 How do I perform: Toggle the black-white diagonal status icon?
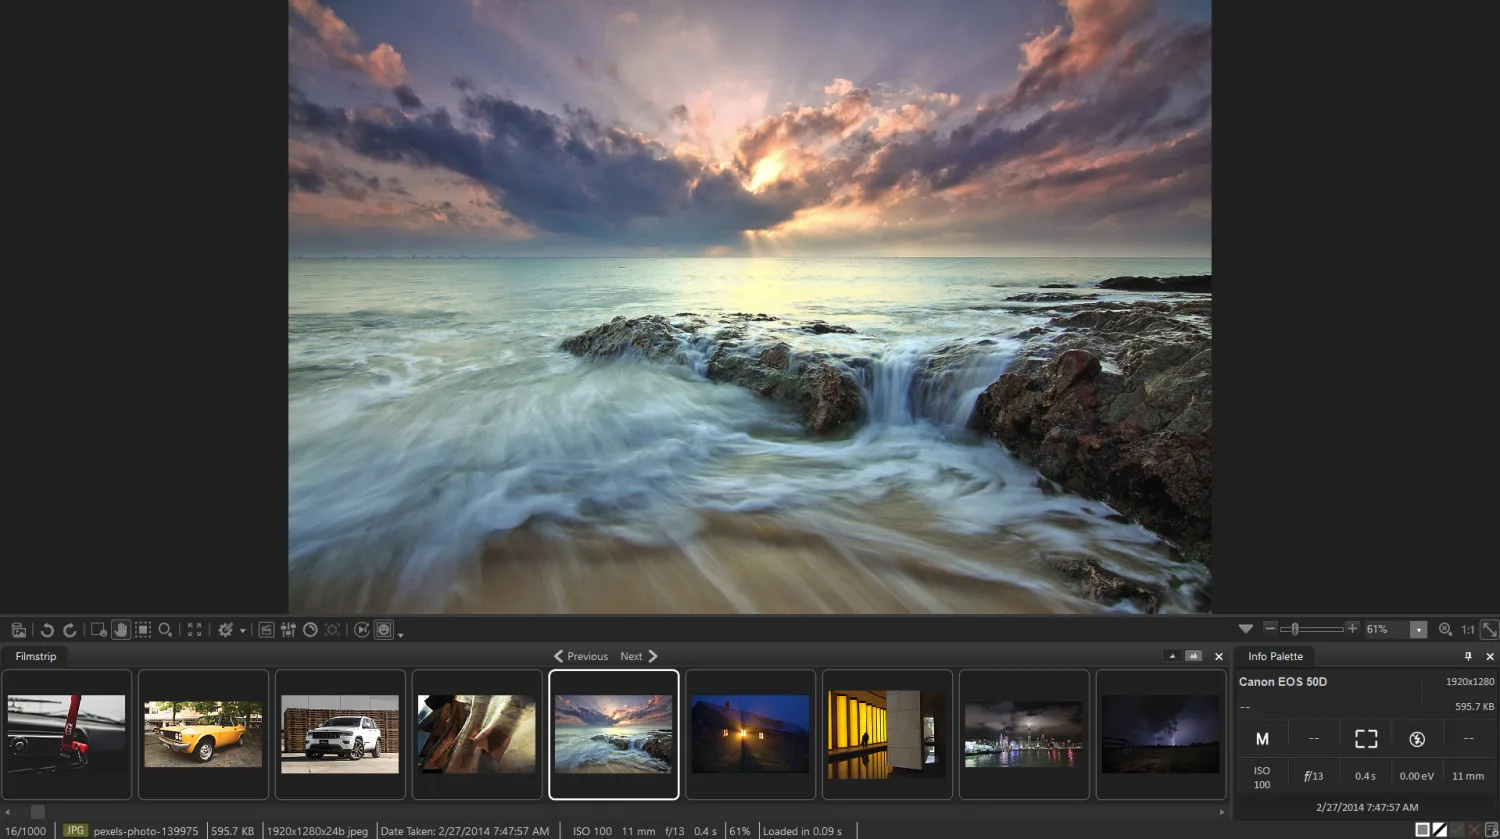[1440, 830]
